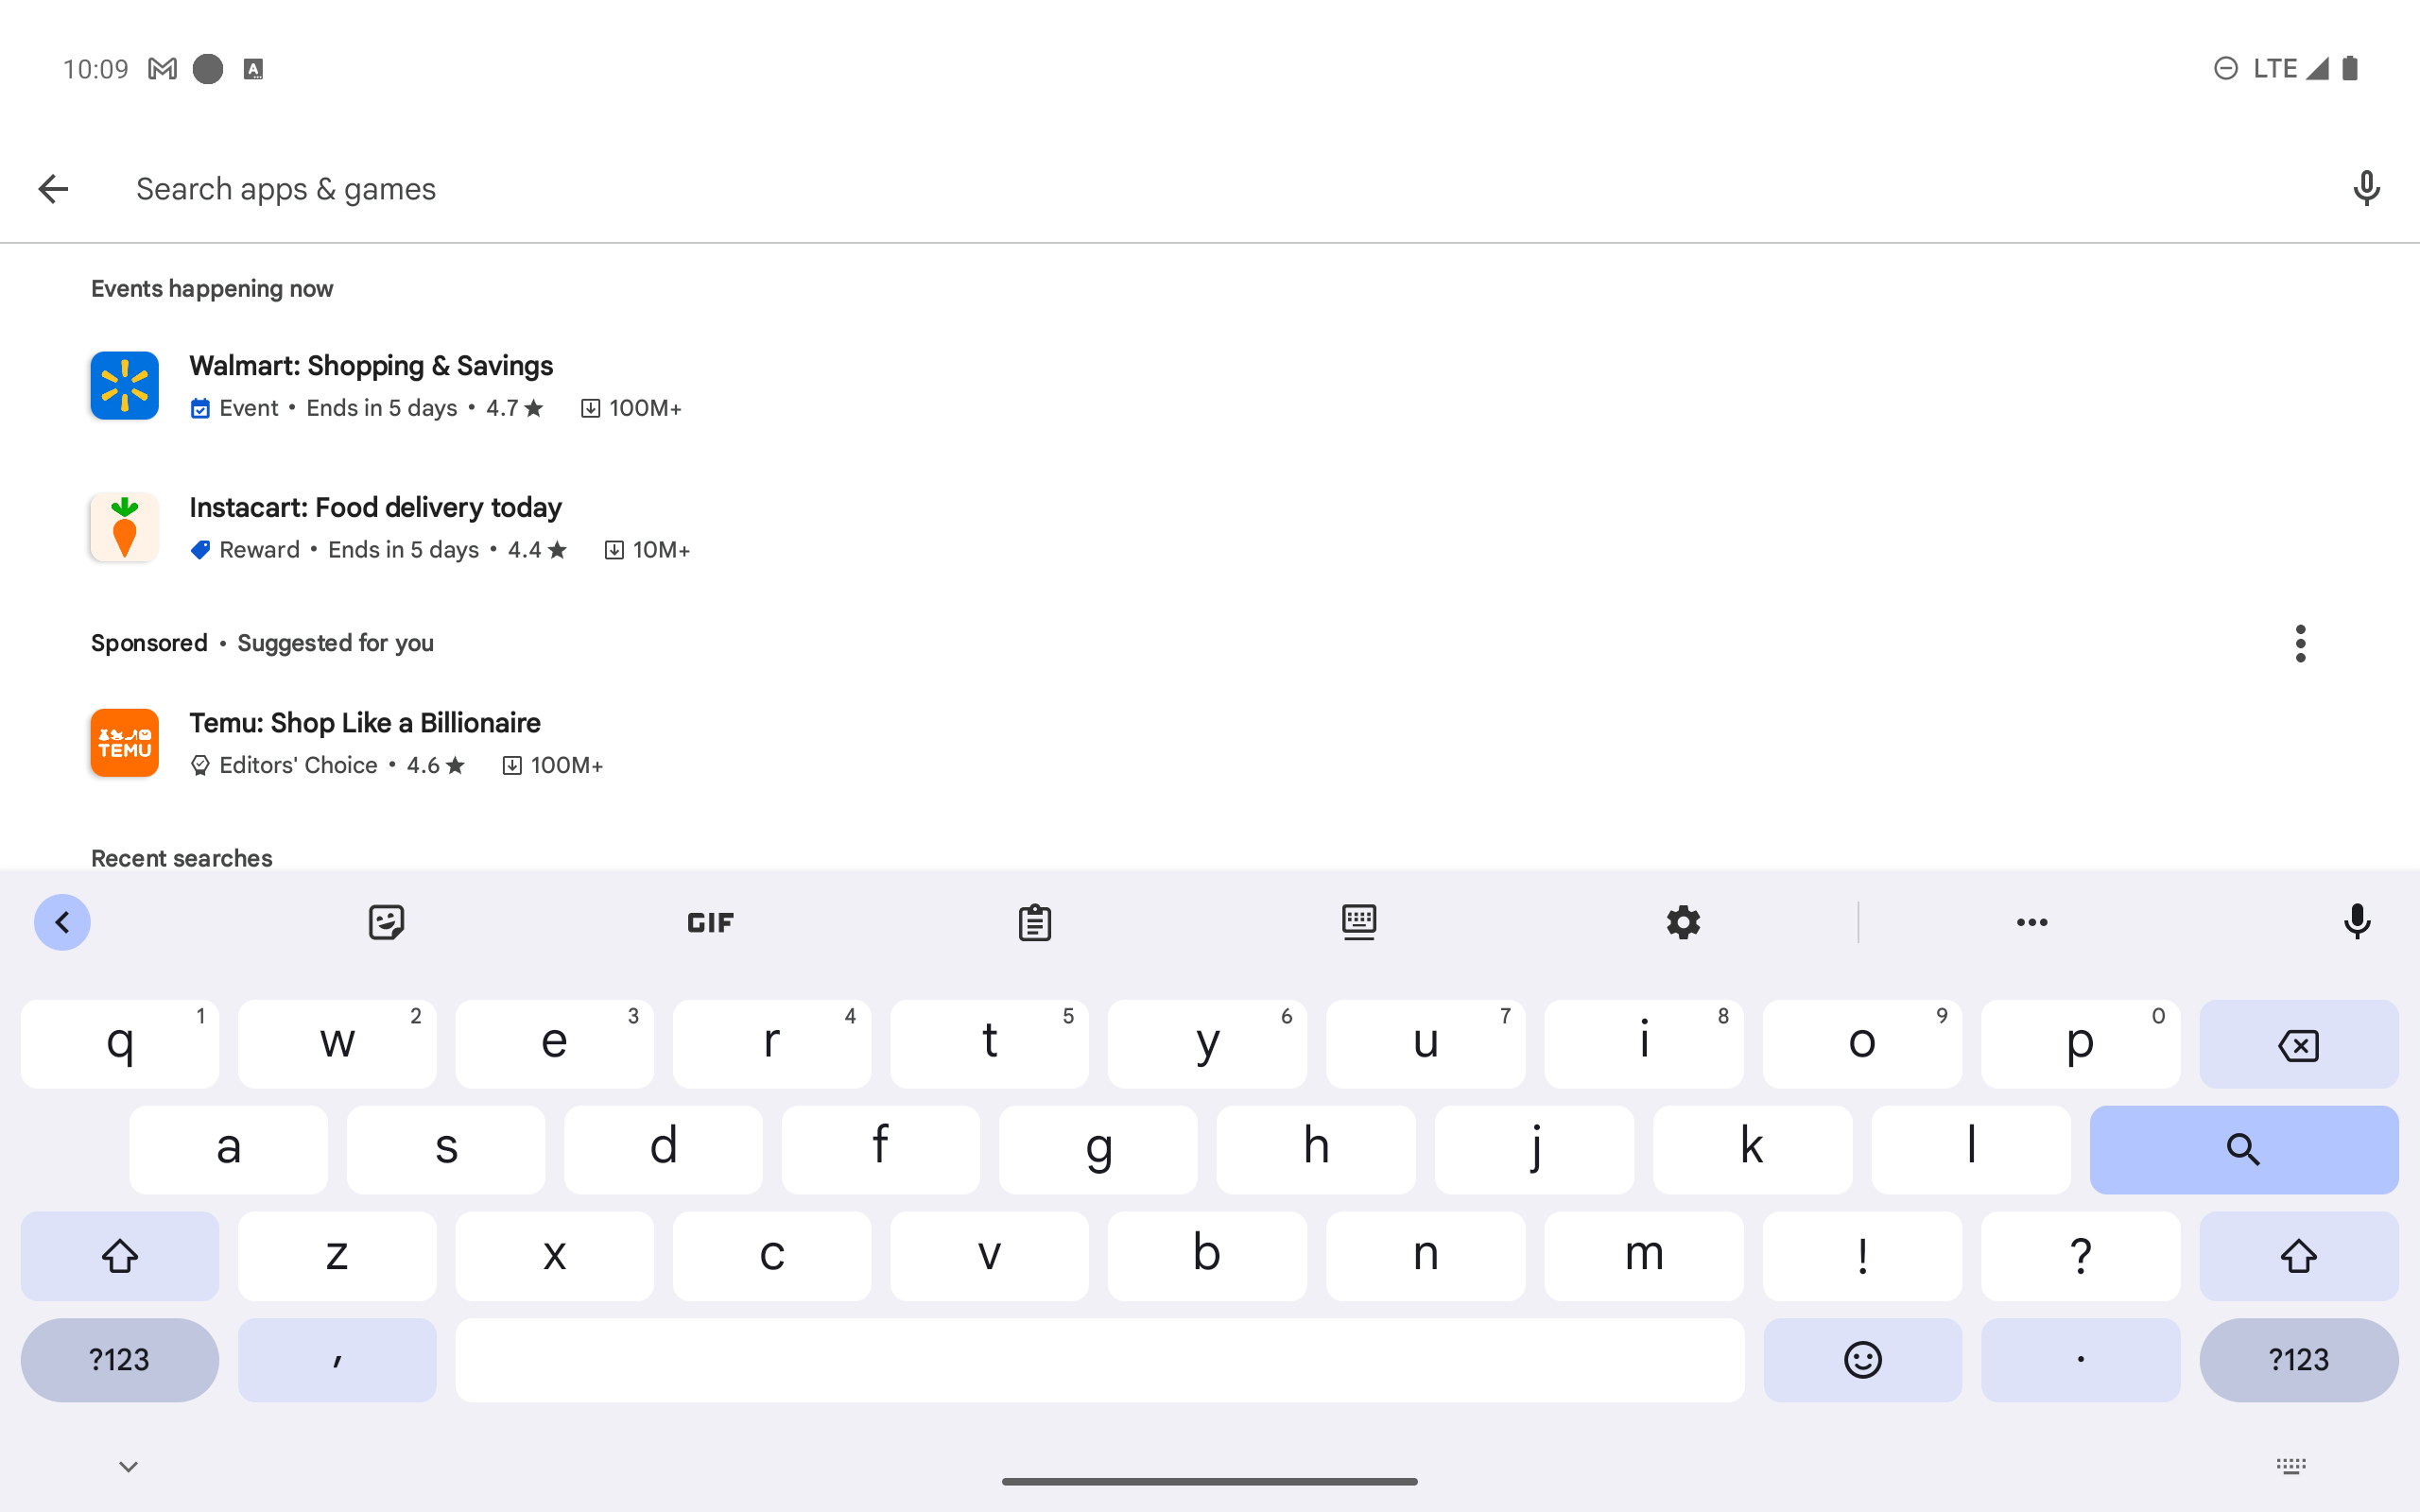Open the keyboard switcher icon
2420x1512 pixels.
(x=2291, y=1466)
